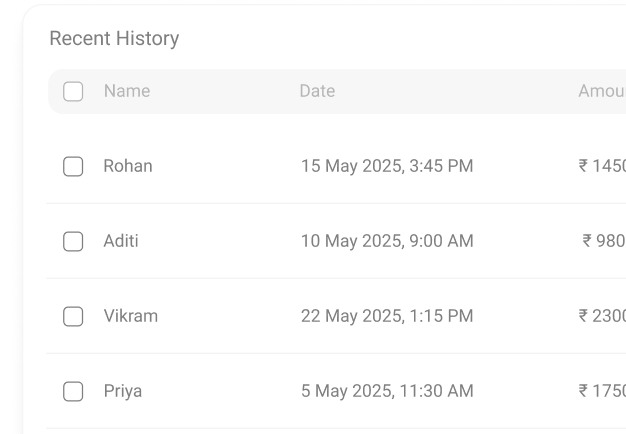Open the Rohan name entry
The image size is (626, 434).
[128, 166]
